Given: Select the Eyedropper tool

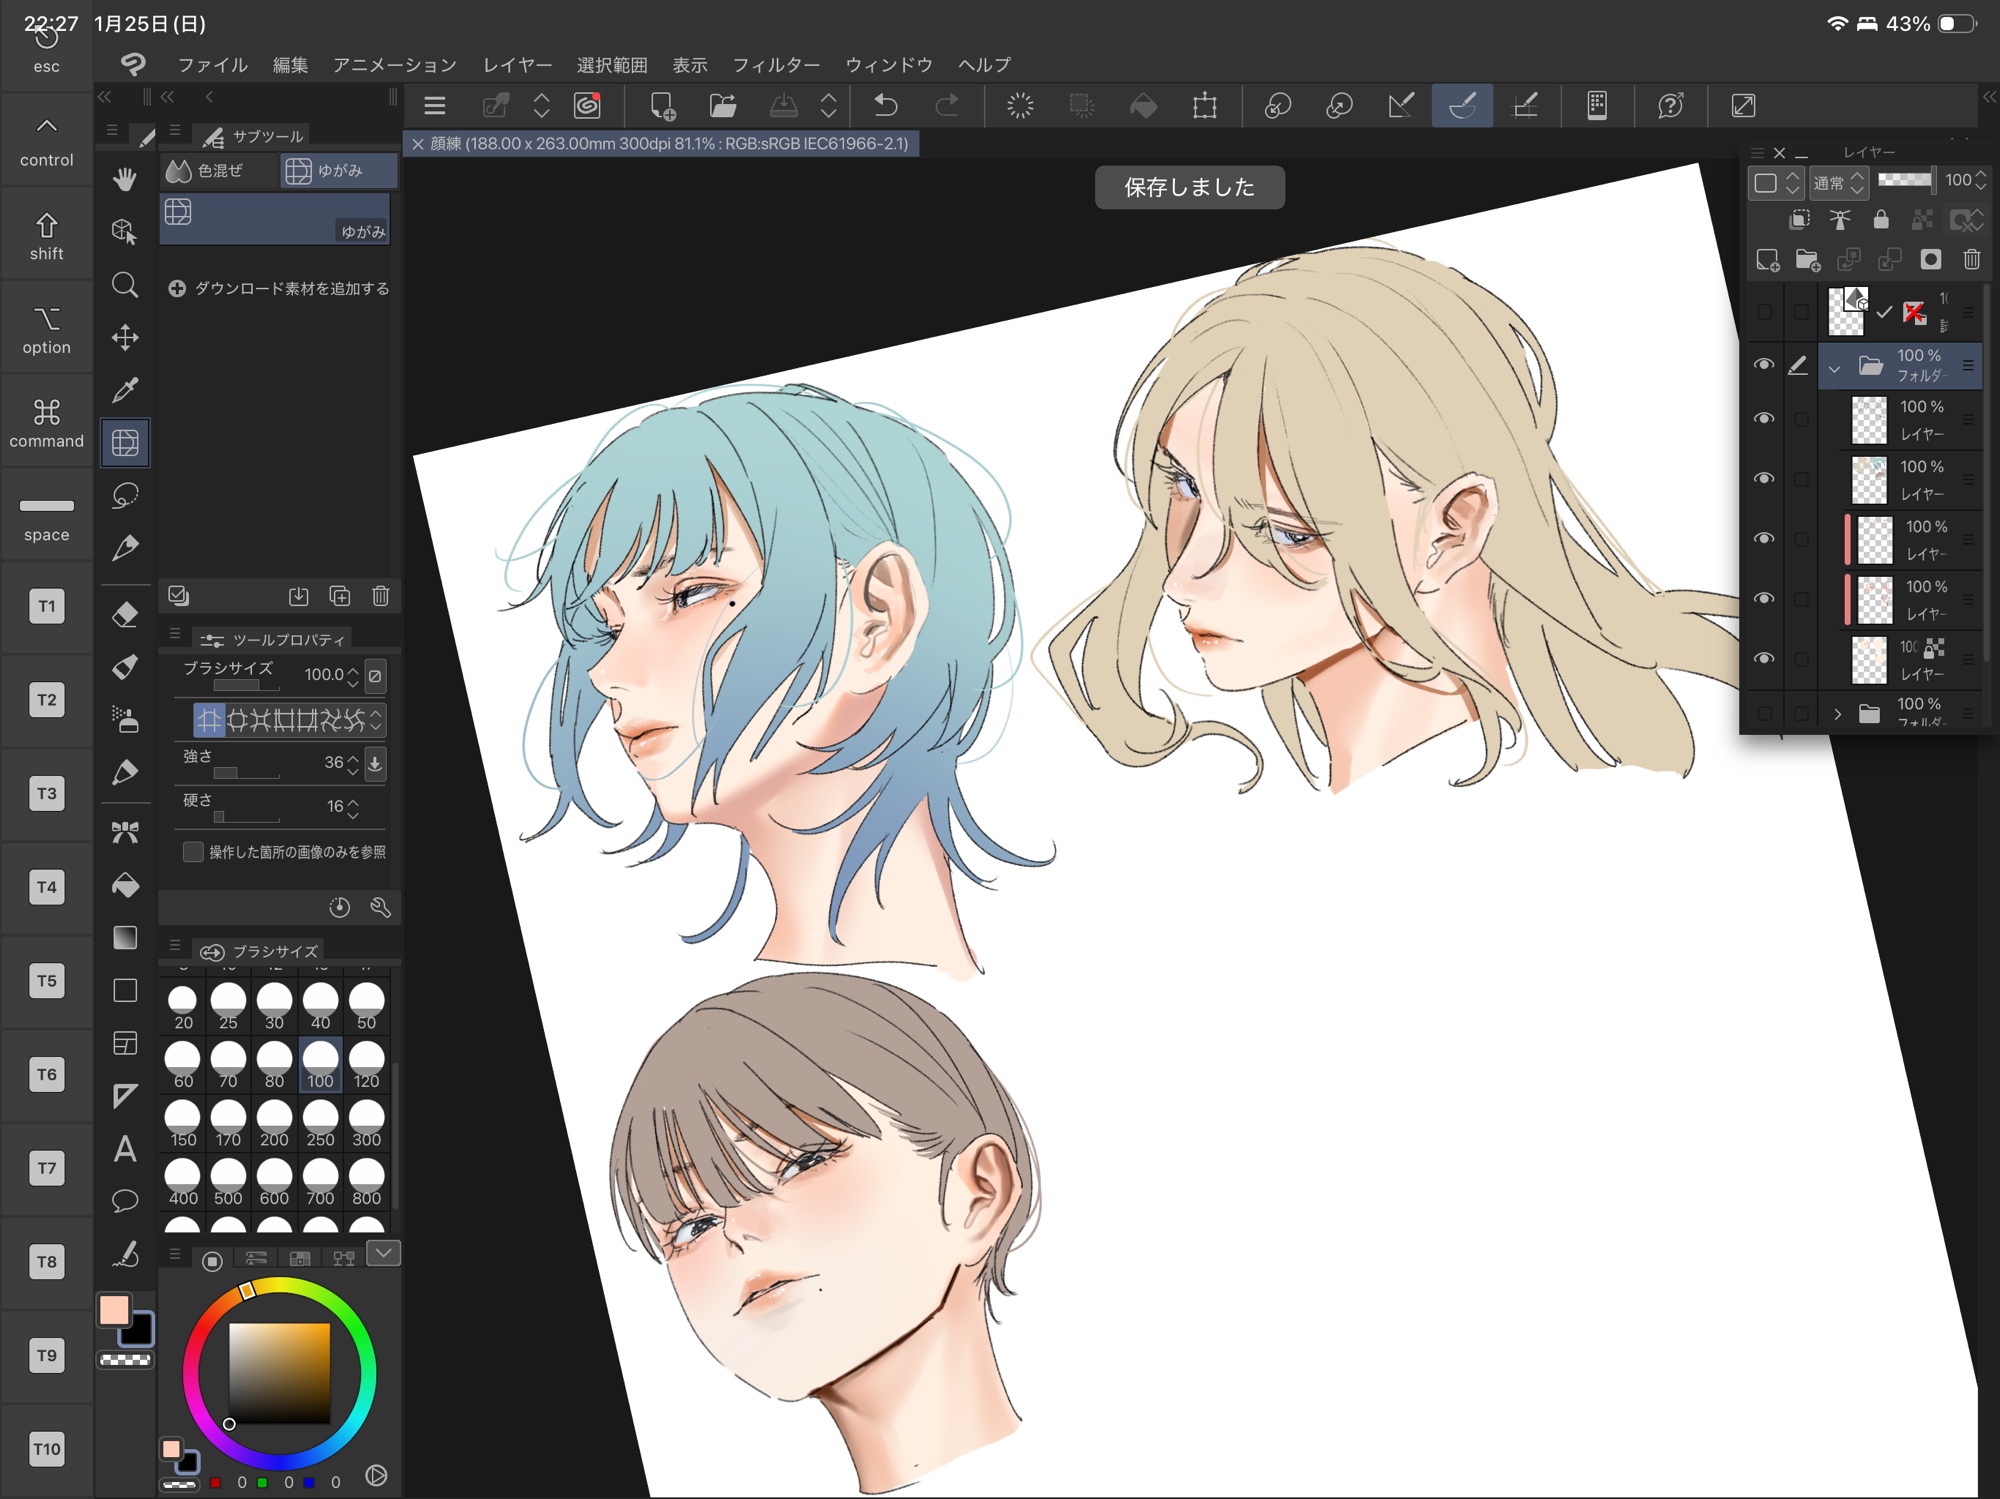Looking at the screenshot, I should (x=125, y=390).
